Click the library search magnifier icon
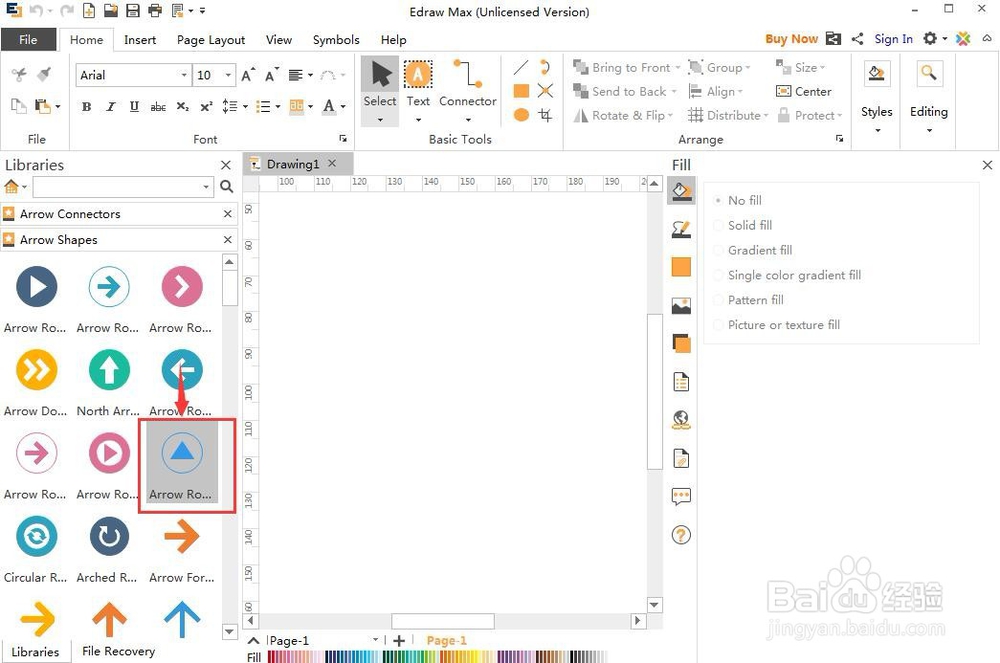This screenshot has width=1000, height=663. [226, 186]
